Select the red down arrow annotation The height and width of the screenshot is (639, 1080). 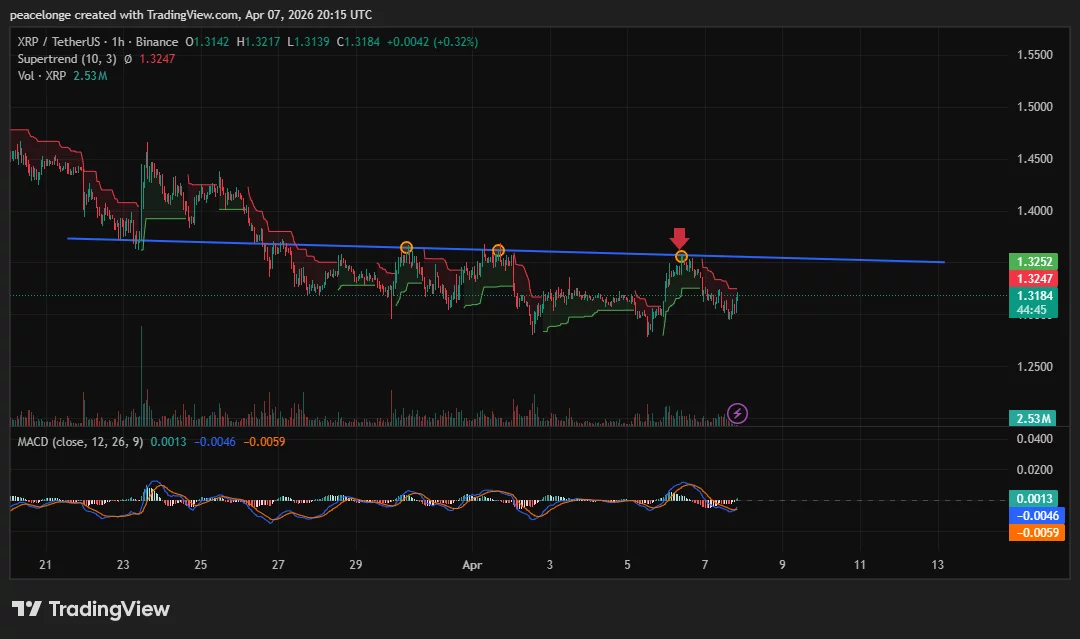(x=679, y=238)
